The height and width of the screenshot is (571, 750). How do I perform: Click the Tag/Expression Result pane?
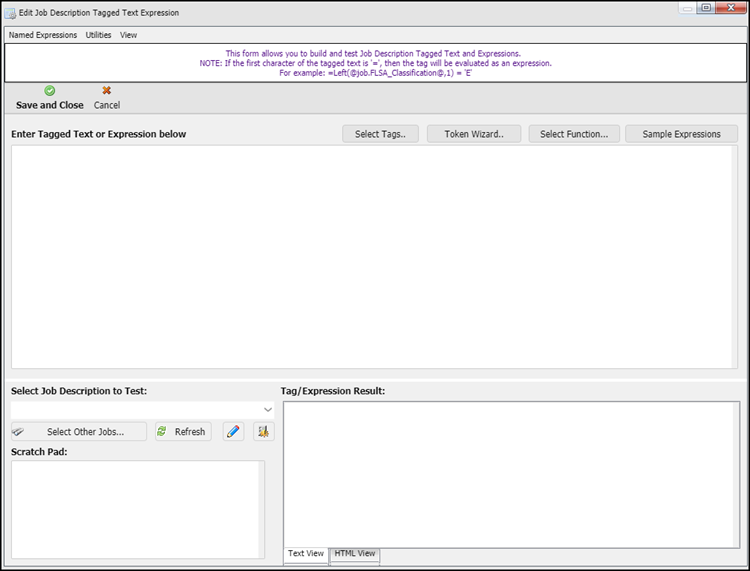coord(511,474)
